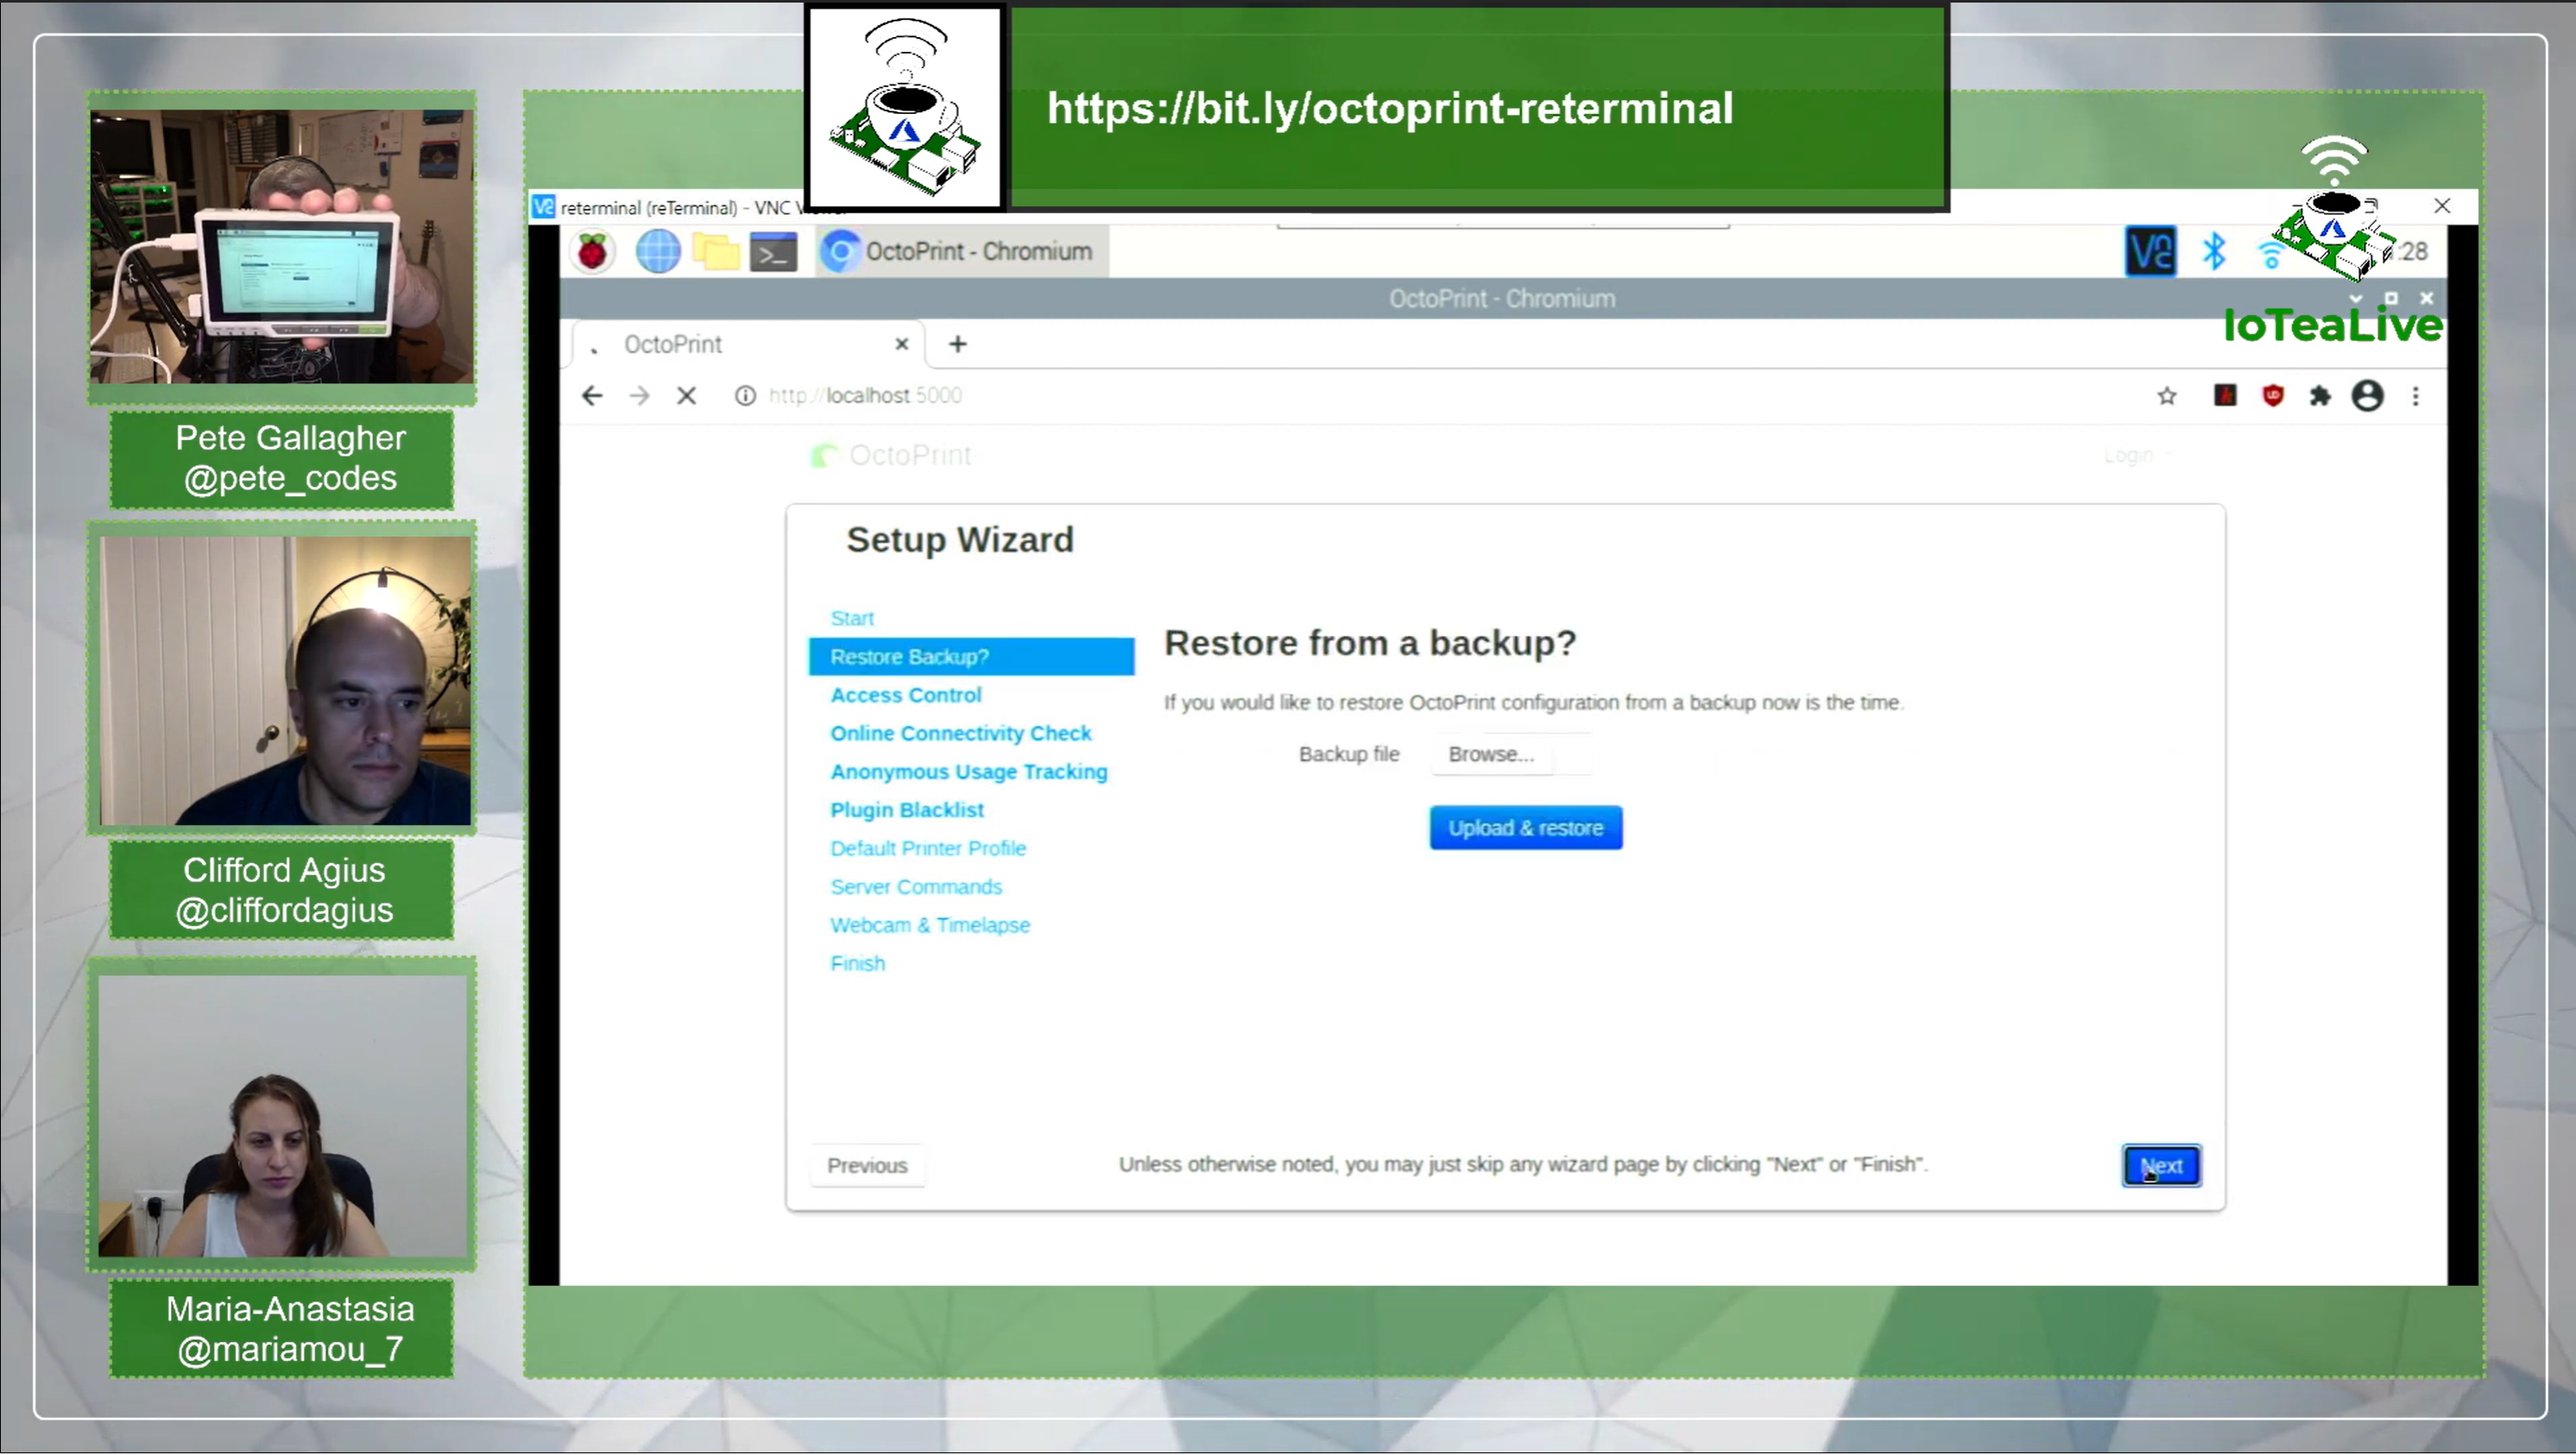2576x1455 pixels.
Task: Open the Bluetooth tray icon
Action: coord(2214,251)
